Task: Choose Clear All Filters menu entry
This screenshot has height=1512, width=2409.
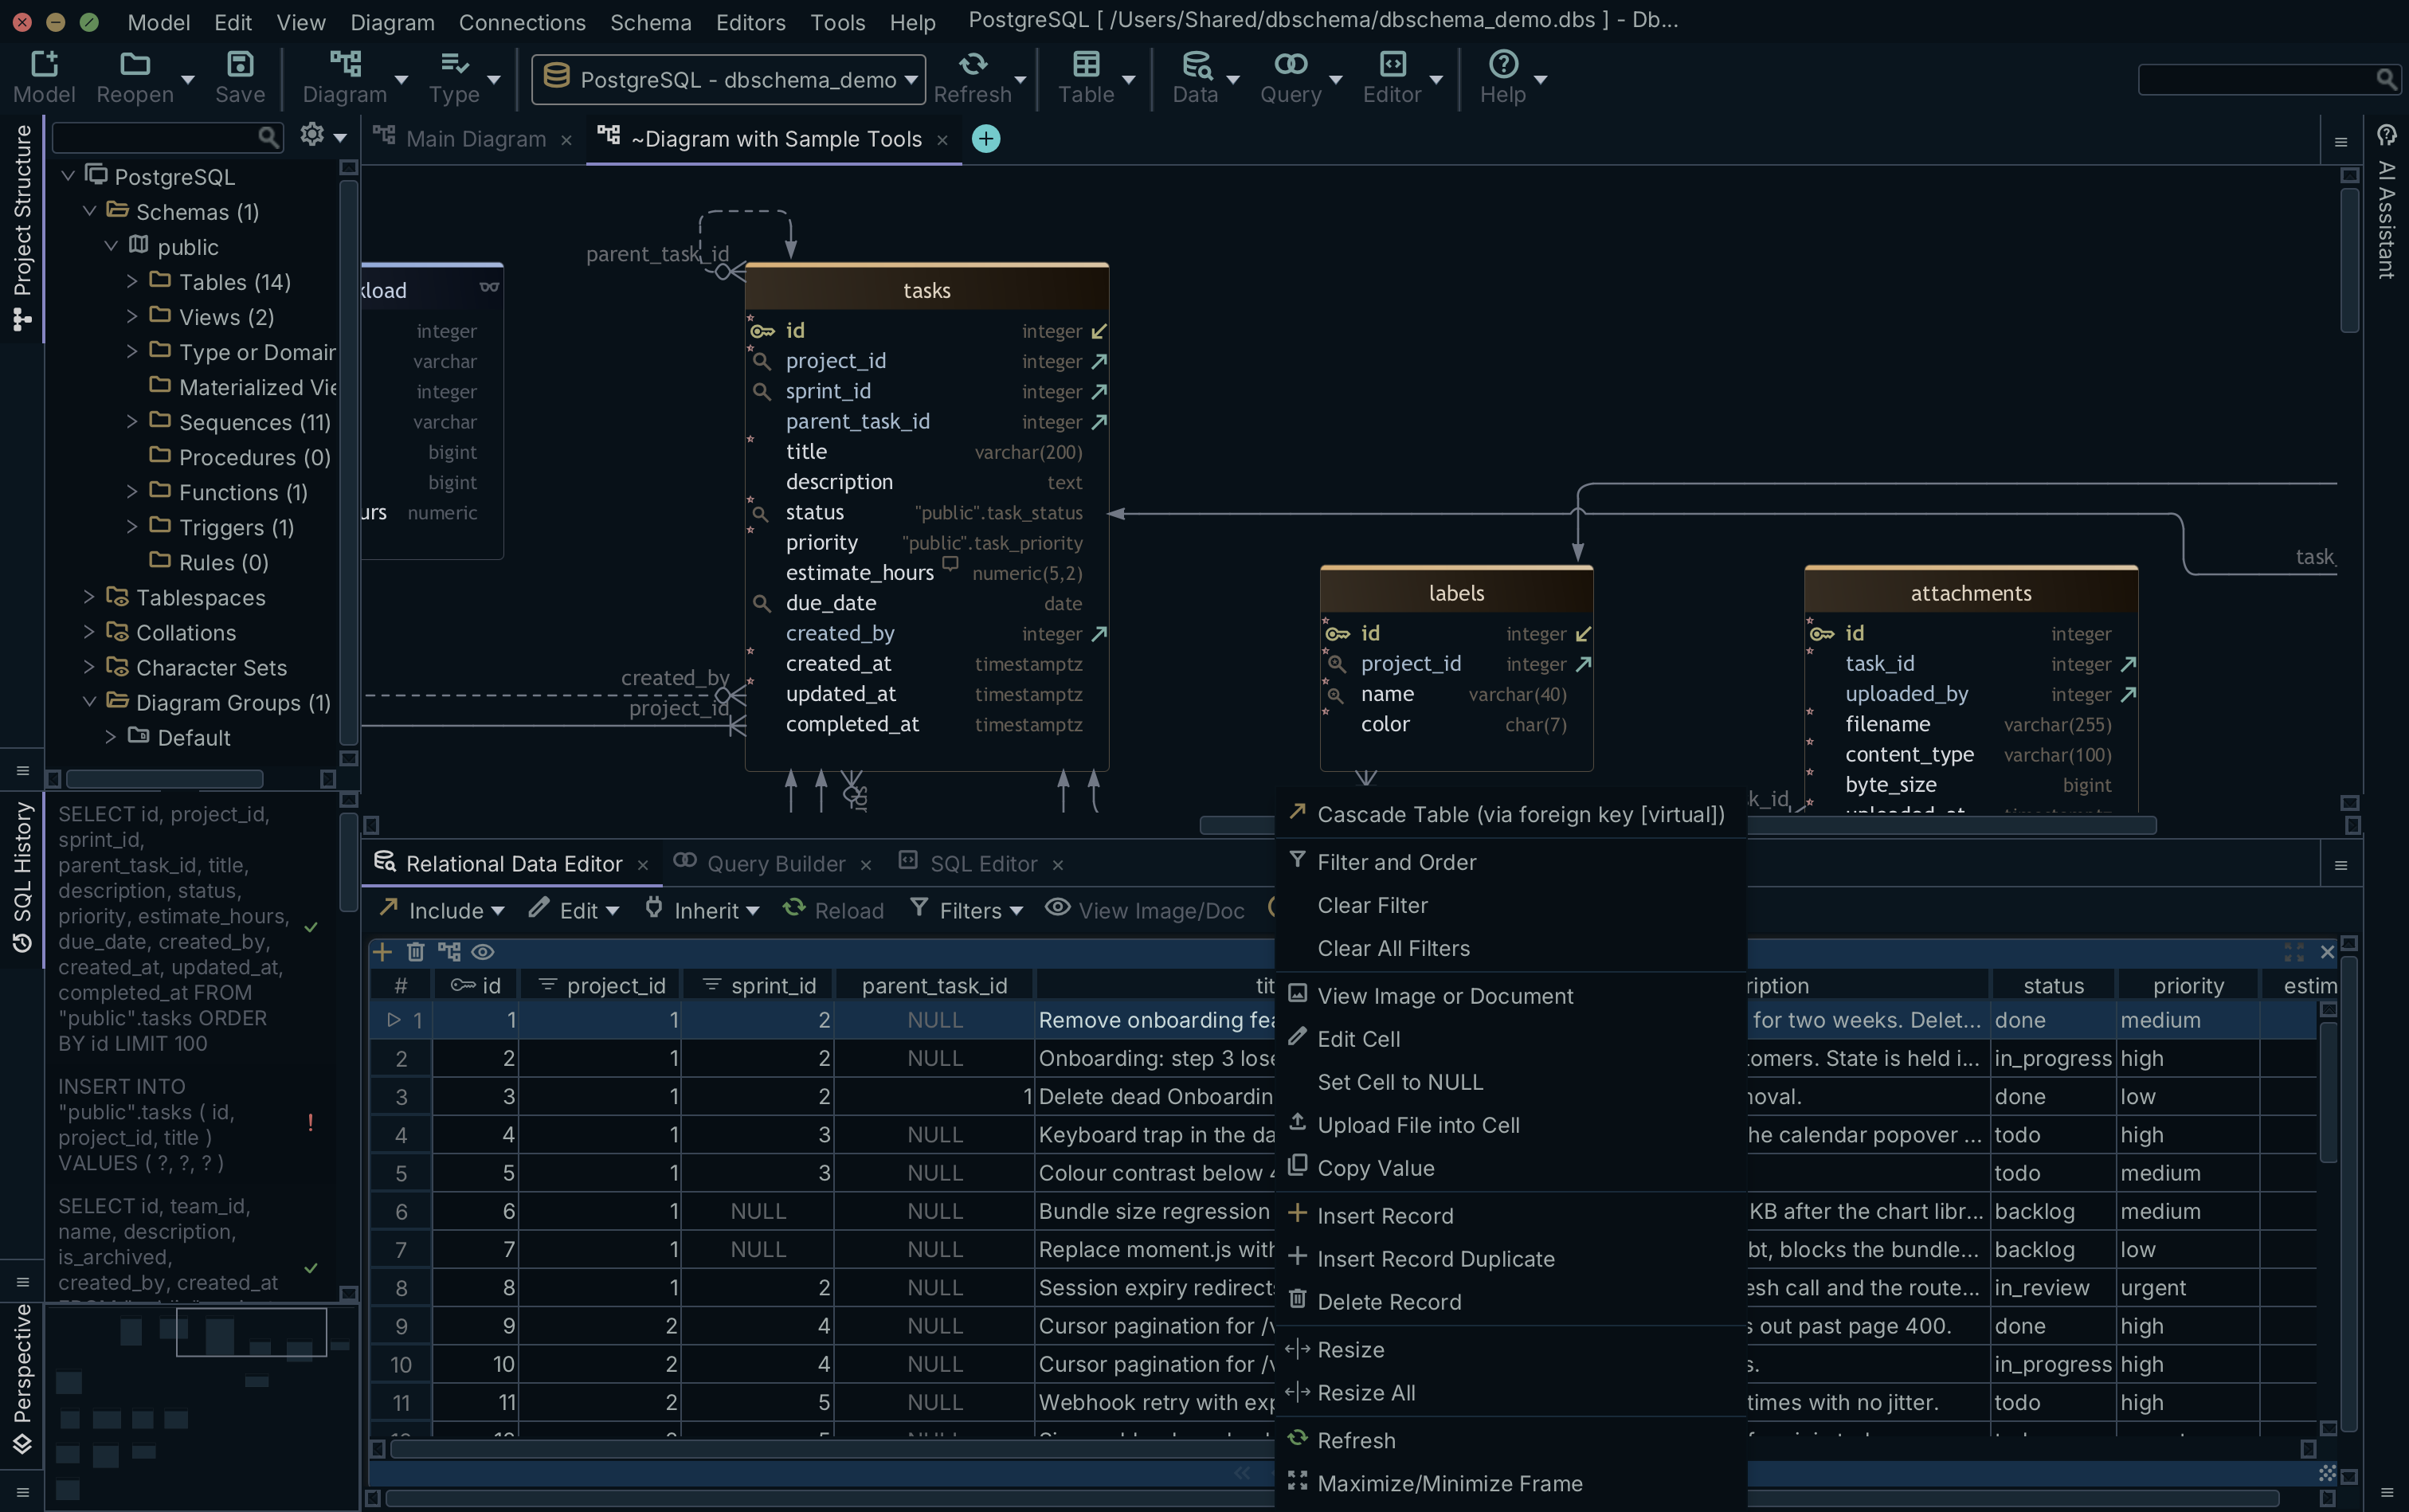Action: pos(1511,948)
